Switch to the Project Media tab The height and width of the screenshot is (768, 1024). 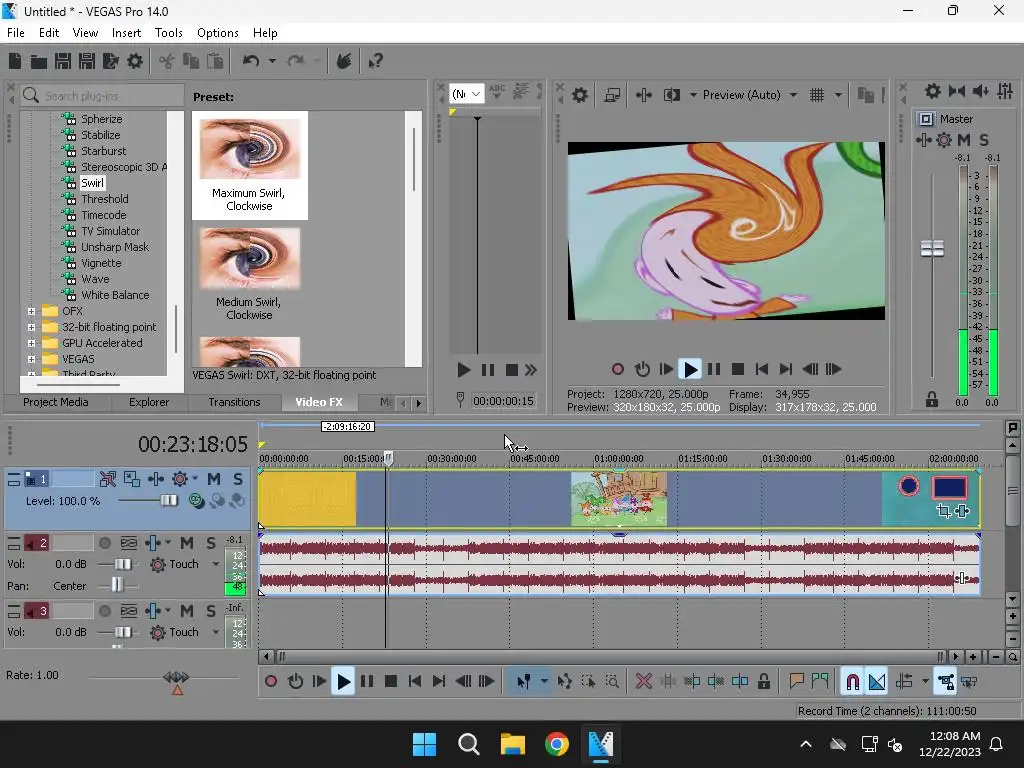click(x=56, y=402)
